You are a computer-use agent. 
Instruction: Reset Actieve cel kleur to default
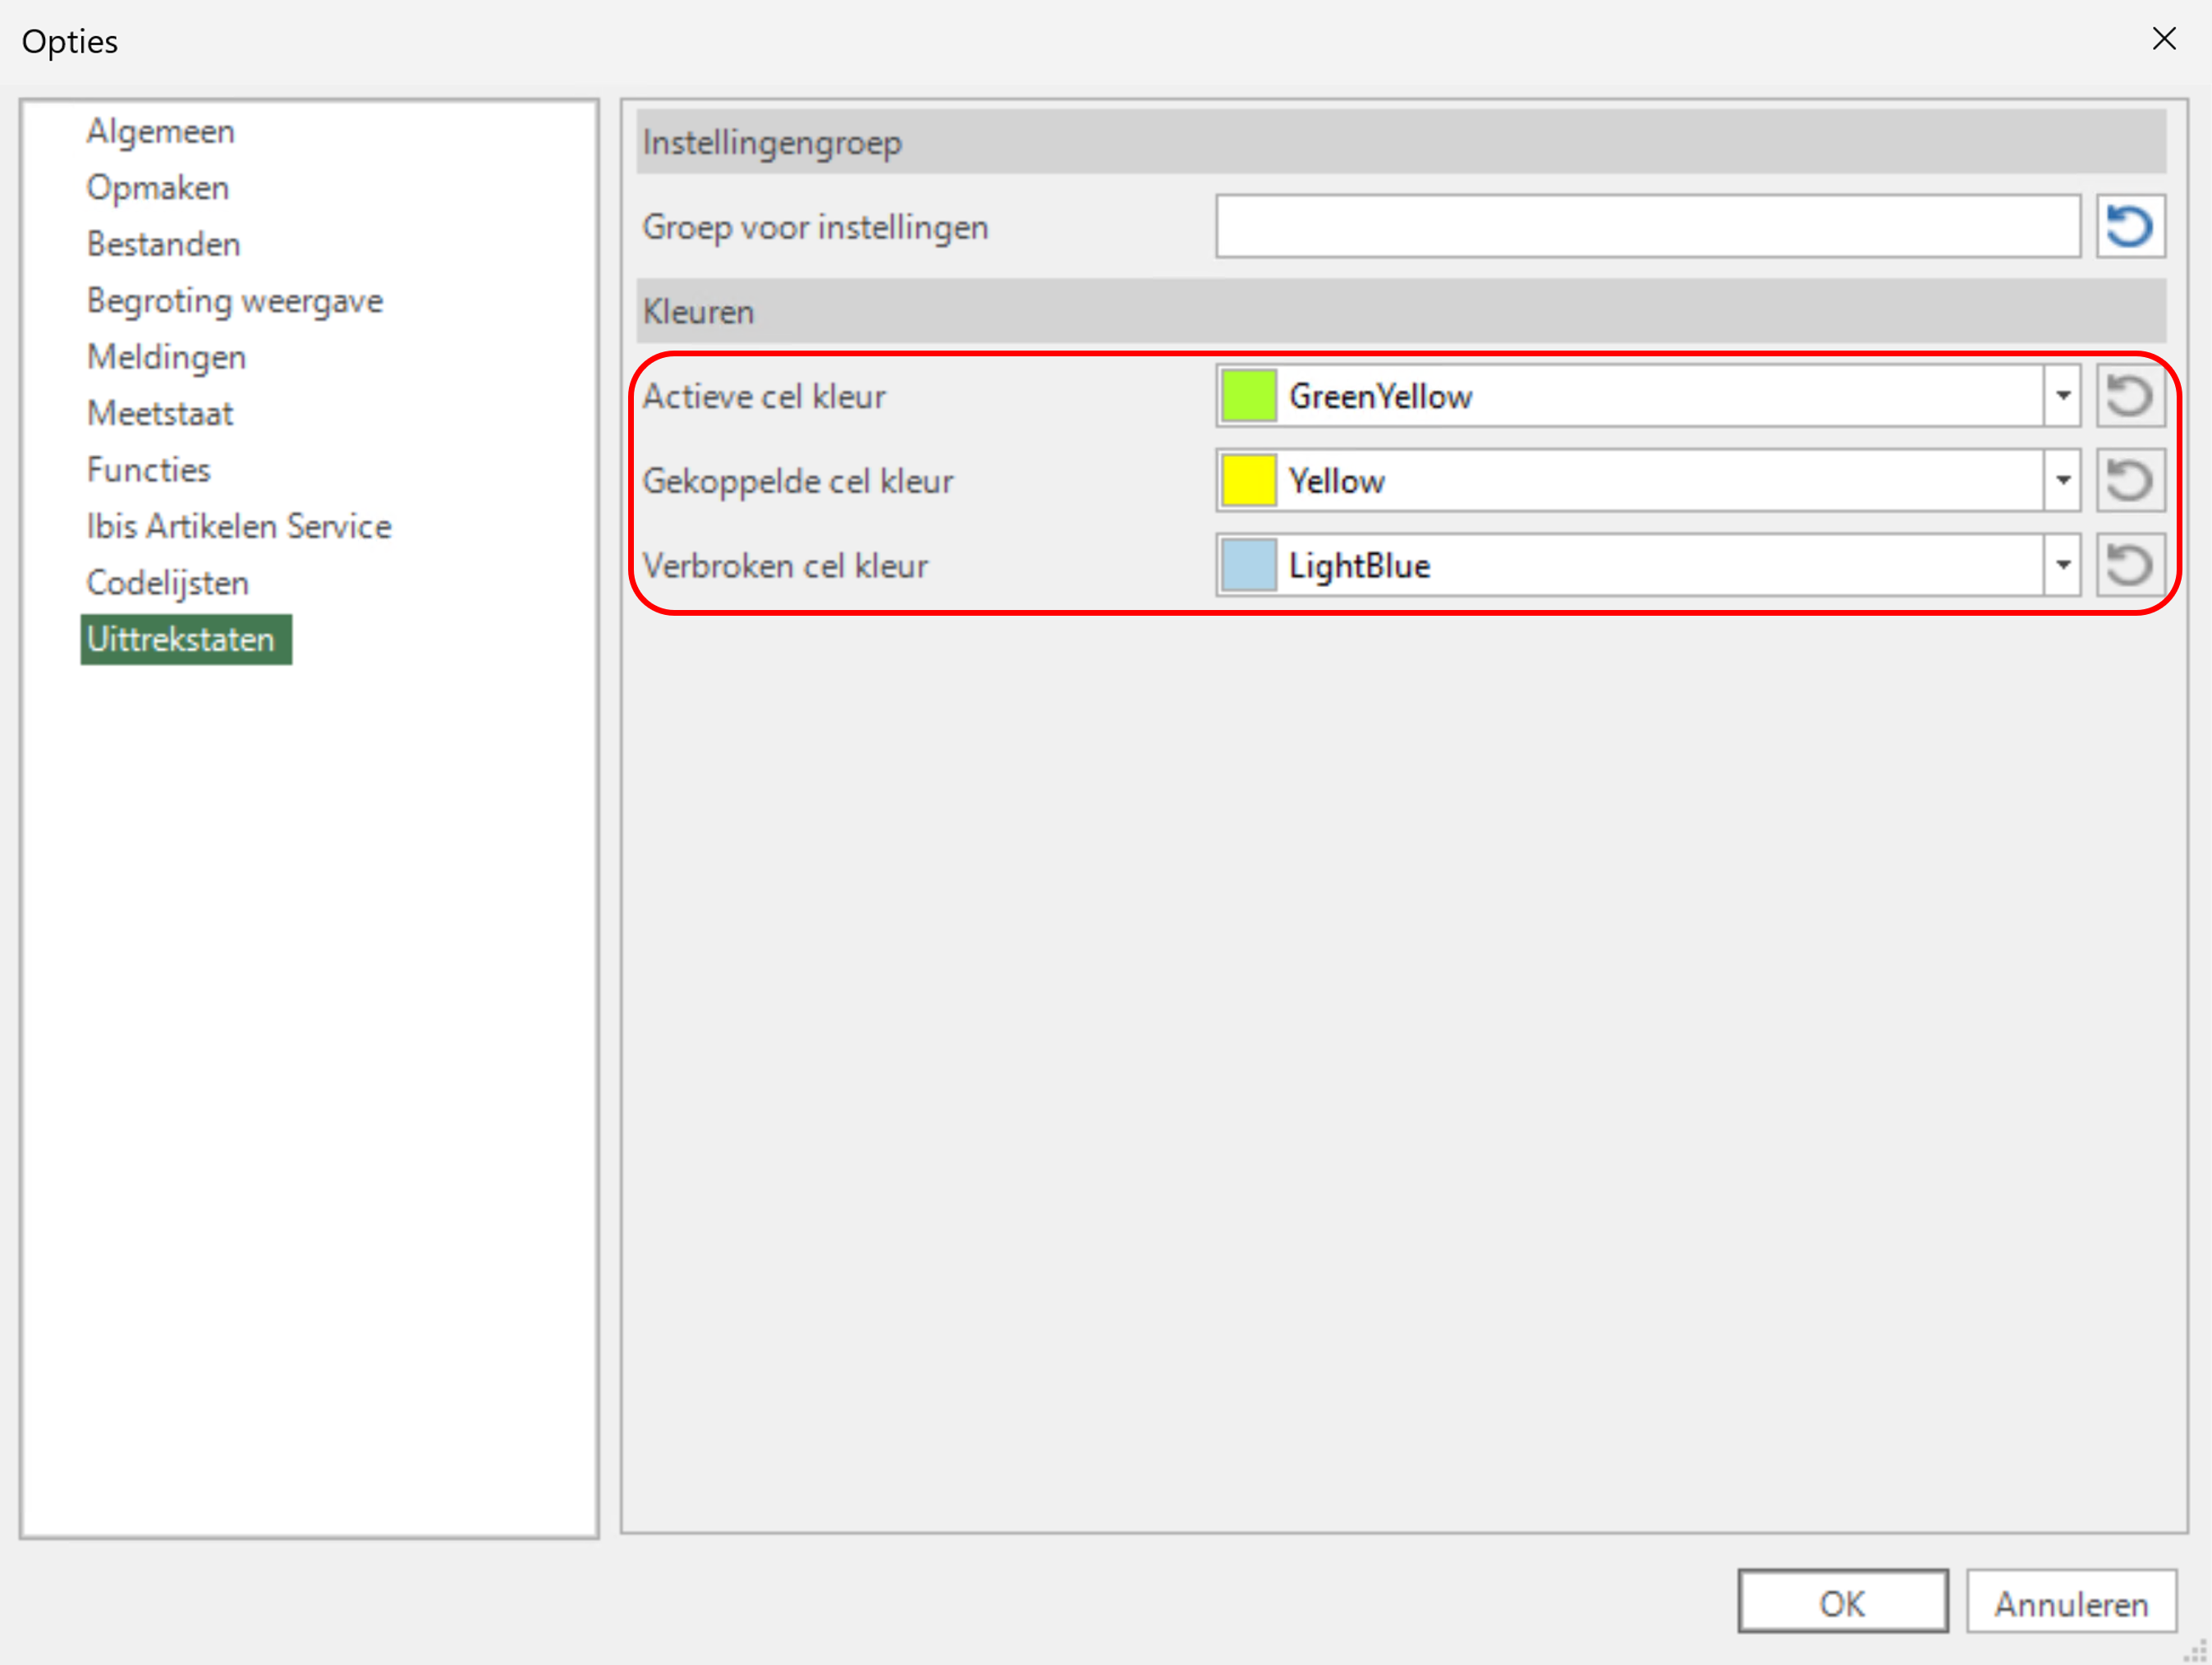[2130, 396]
